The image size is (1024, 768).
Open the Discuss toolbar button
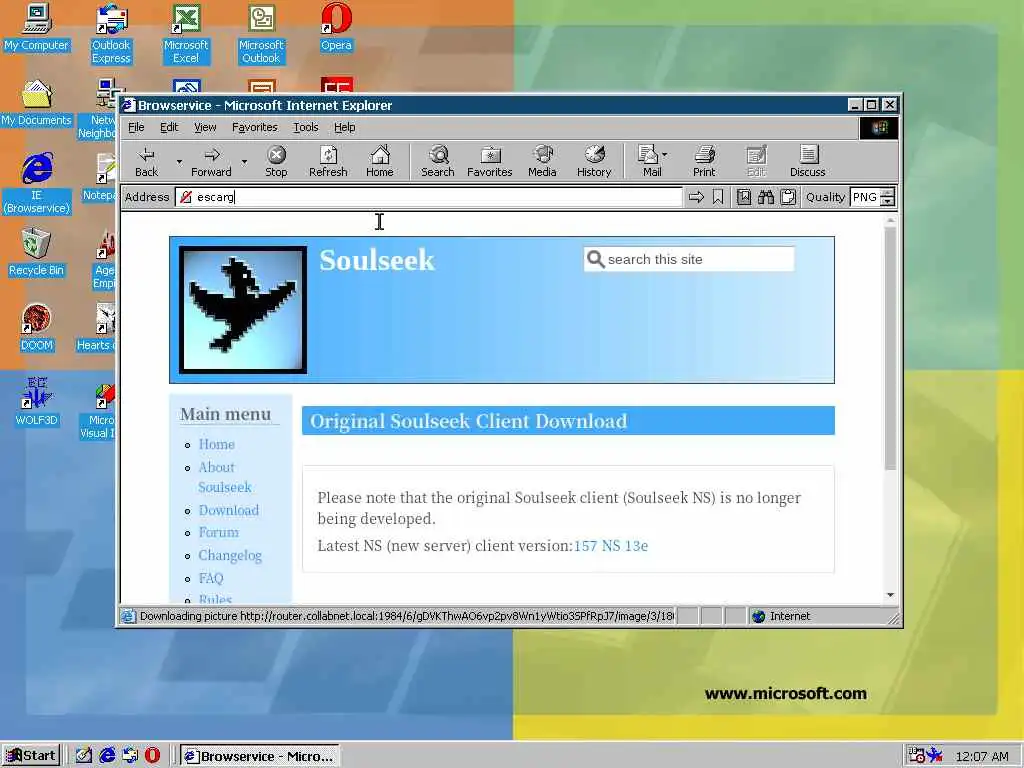(808, 161)
